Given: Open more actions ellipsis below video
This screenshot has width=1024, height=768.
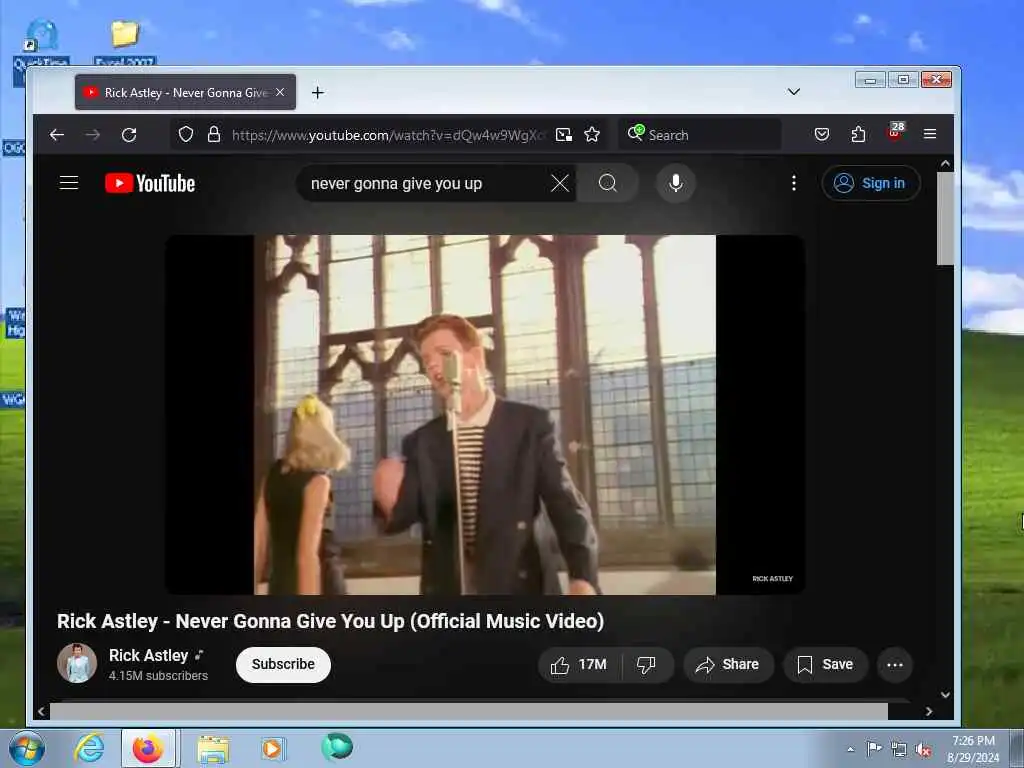Looking at the screenshot, I should coord(895,665).
